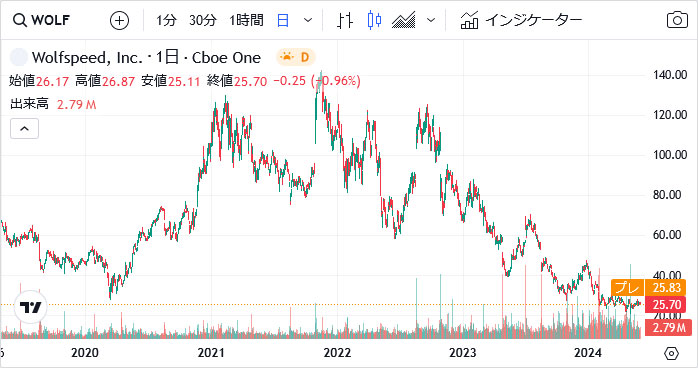Click the 2021 time axis label
The width and height of the screenshot is (698, 368).
coord(211,353)
